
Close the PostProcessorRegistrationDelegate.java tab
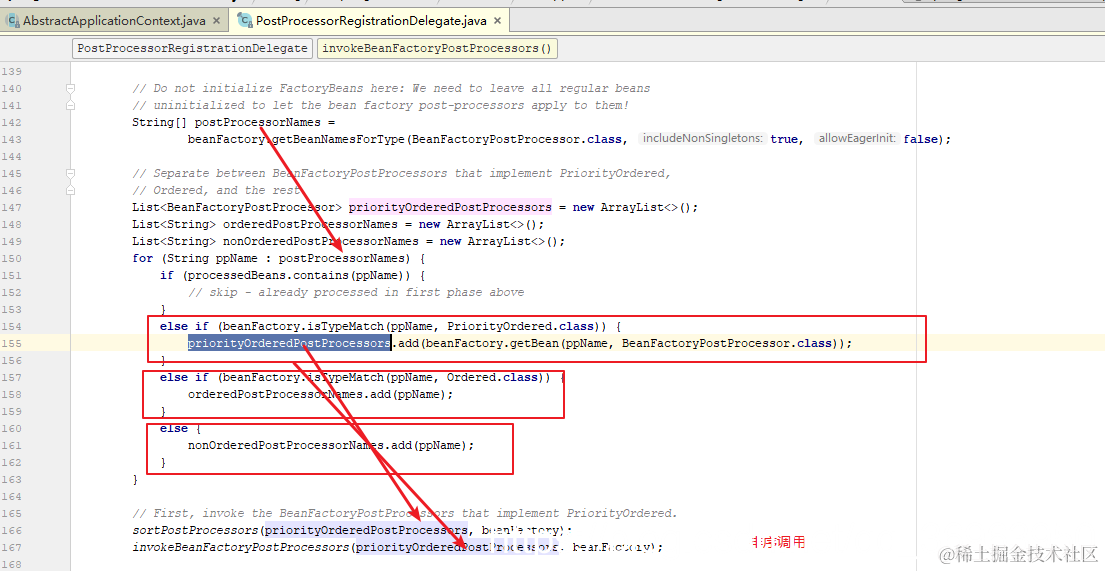[x=498, y=21]
